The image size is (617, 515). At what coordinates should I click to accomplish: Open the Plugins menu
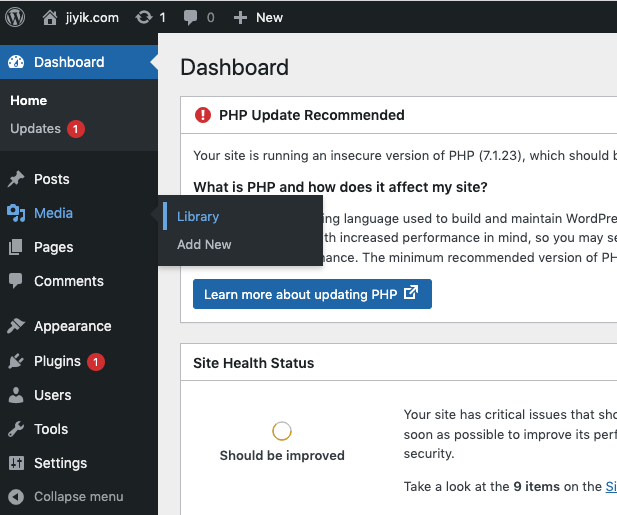[57, 361]
